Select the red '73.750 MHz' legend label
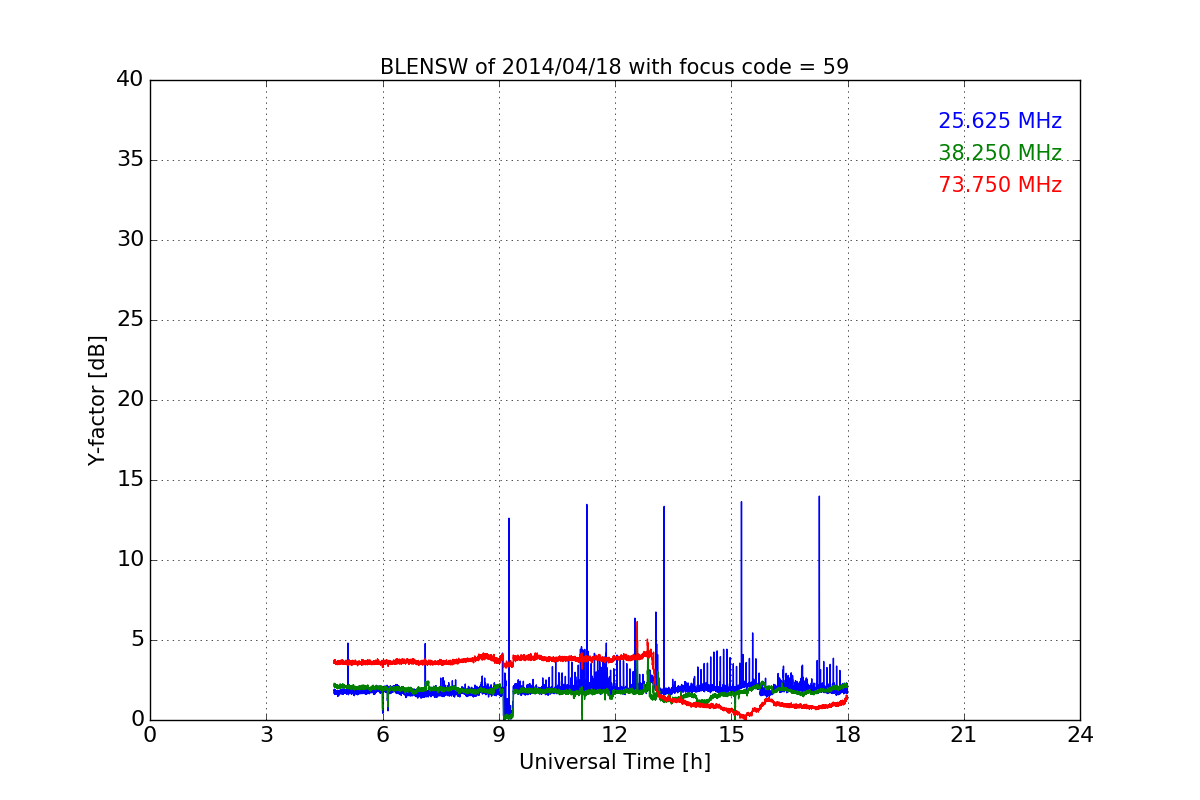1200x800 pixels. [1000, 185]
